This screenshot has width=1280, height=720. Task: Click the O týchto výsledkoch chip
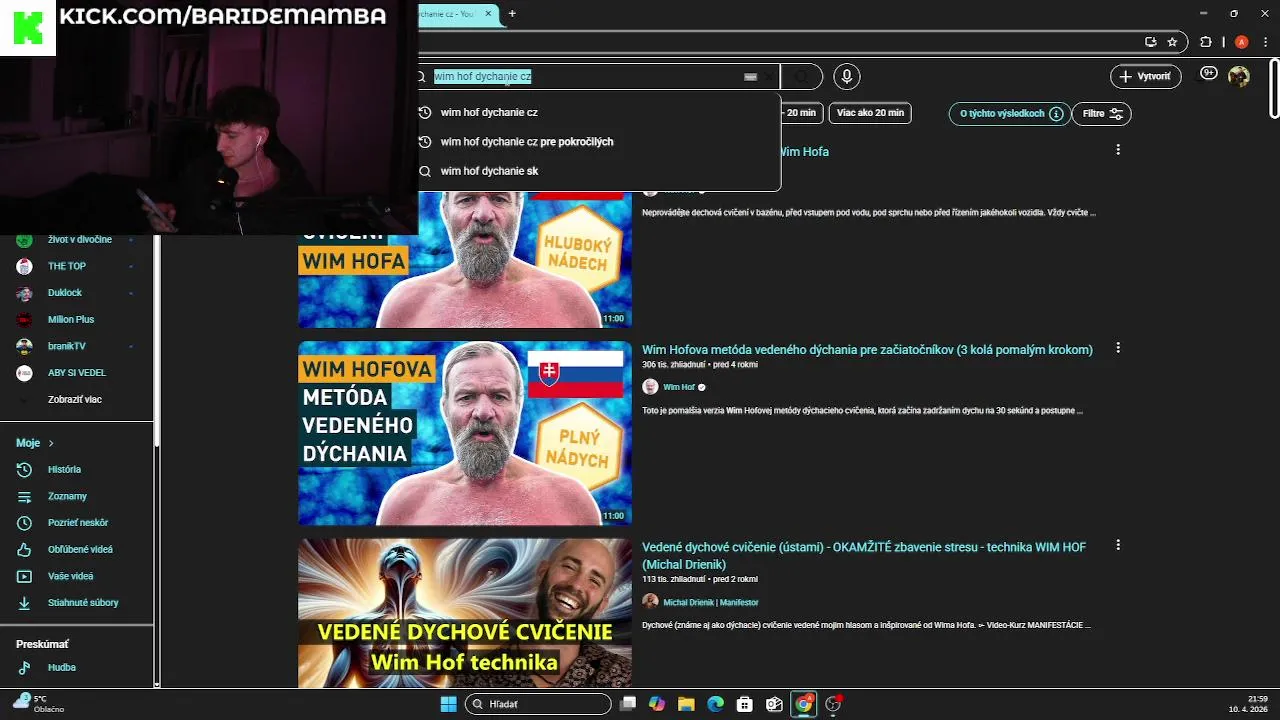(1010, 113)
